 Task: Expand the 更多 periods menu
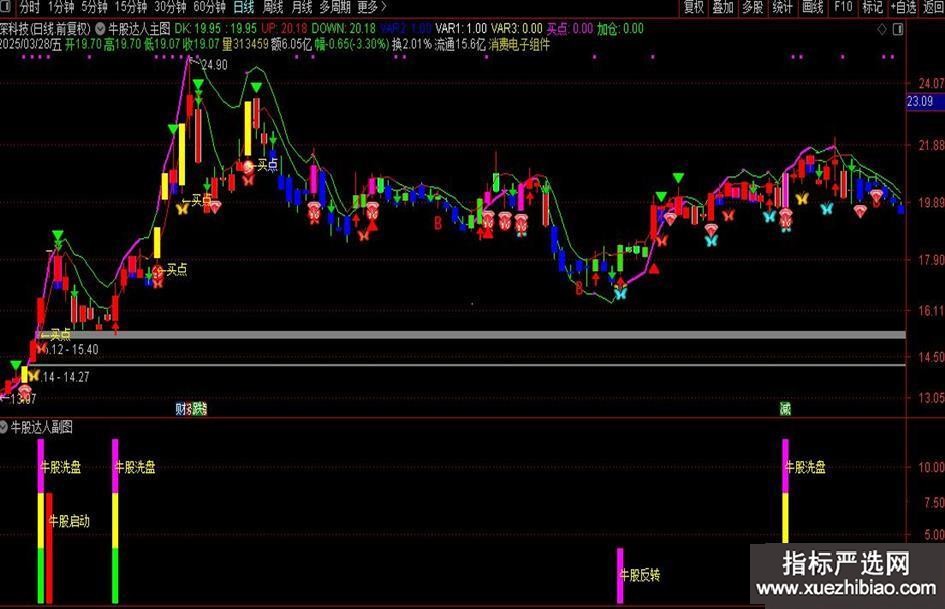371,7
